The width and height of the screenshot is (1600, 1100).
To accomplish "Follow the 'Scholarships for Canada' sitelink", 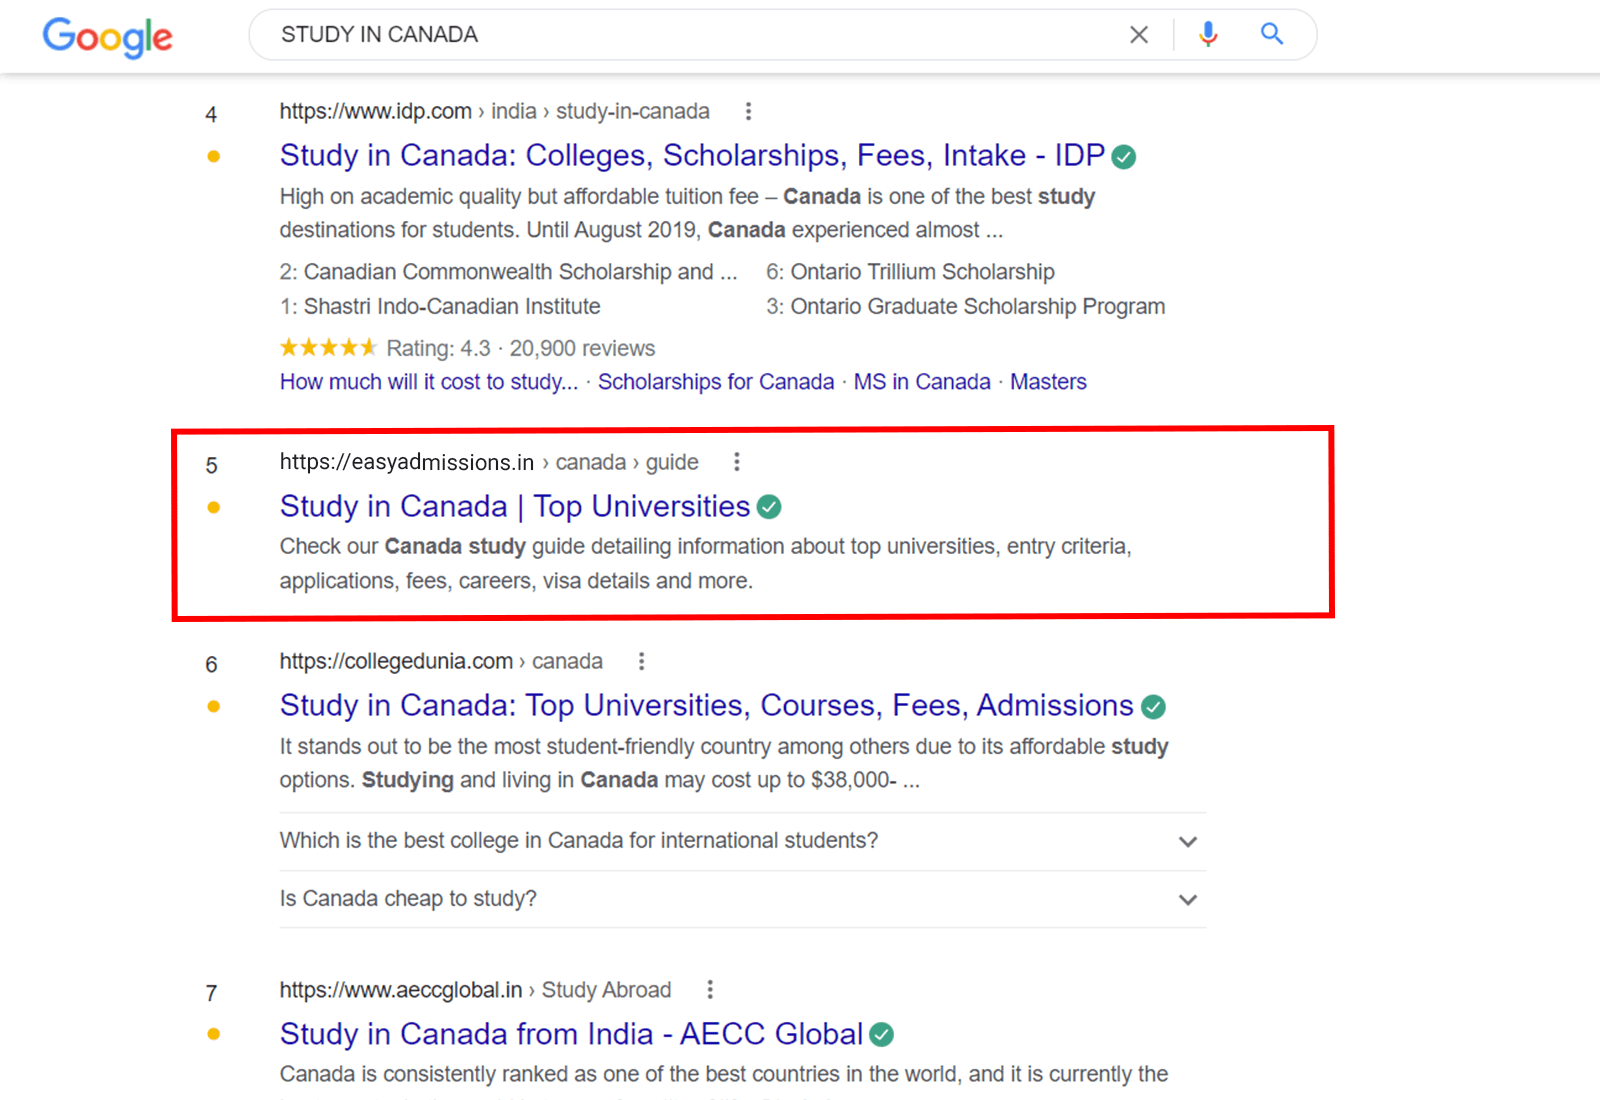I will tap(715, 382).
